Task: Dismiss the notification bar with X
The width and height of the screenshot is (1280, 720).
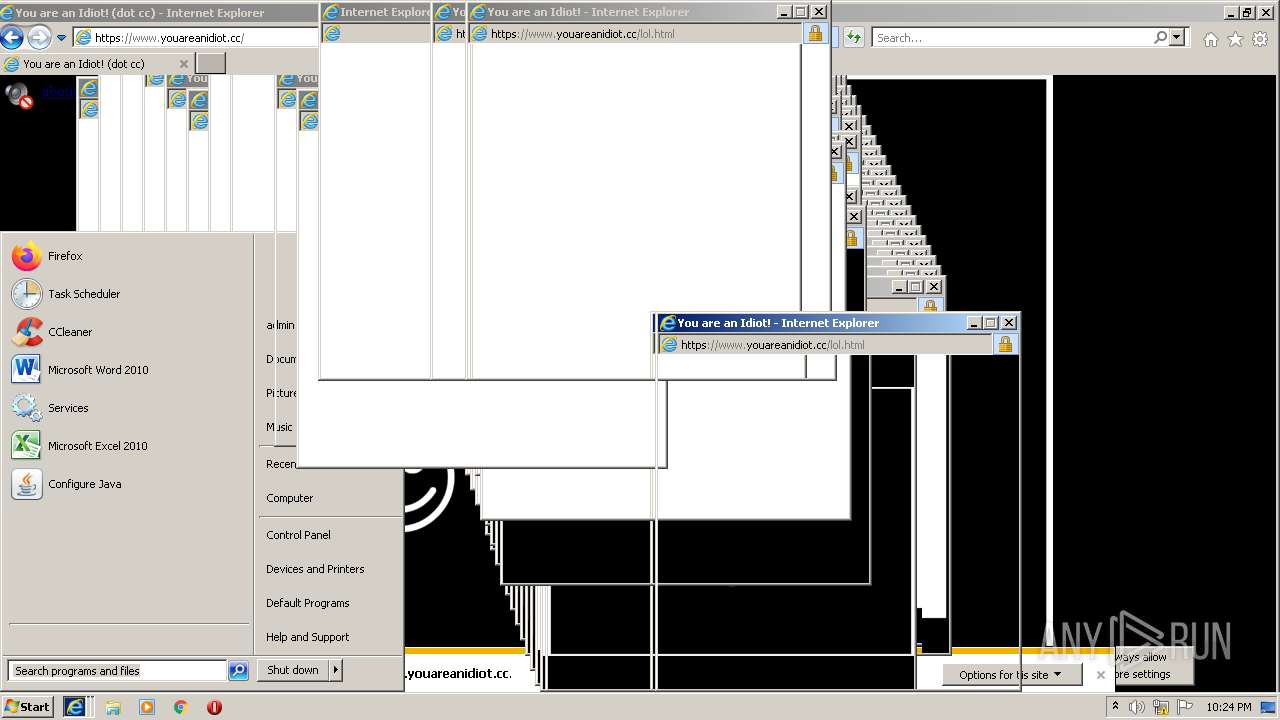Action: pyautogui.click(x=1101, y=675)
